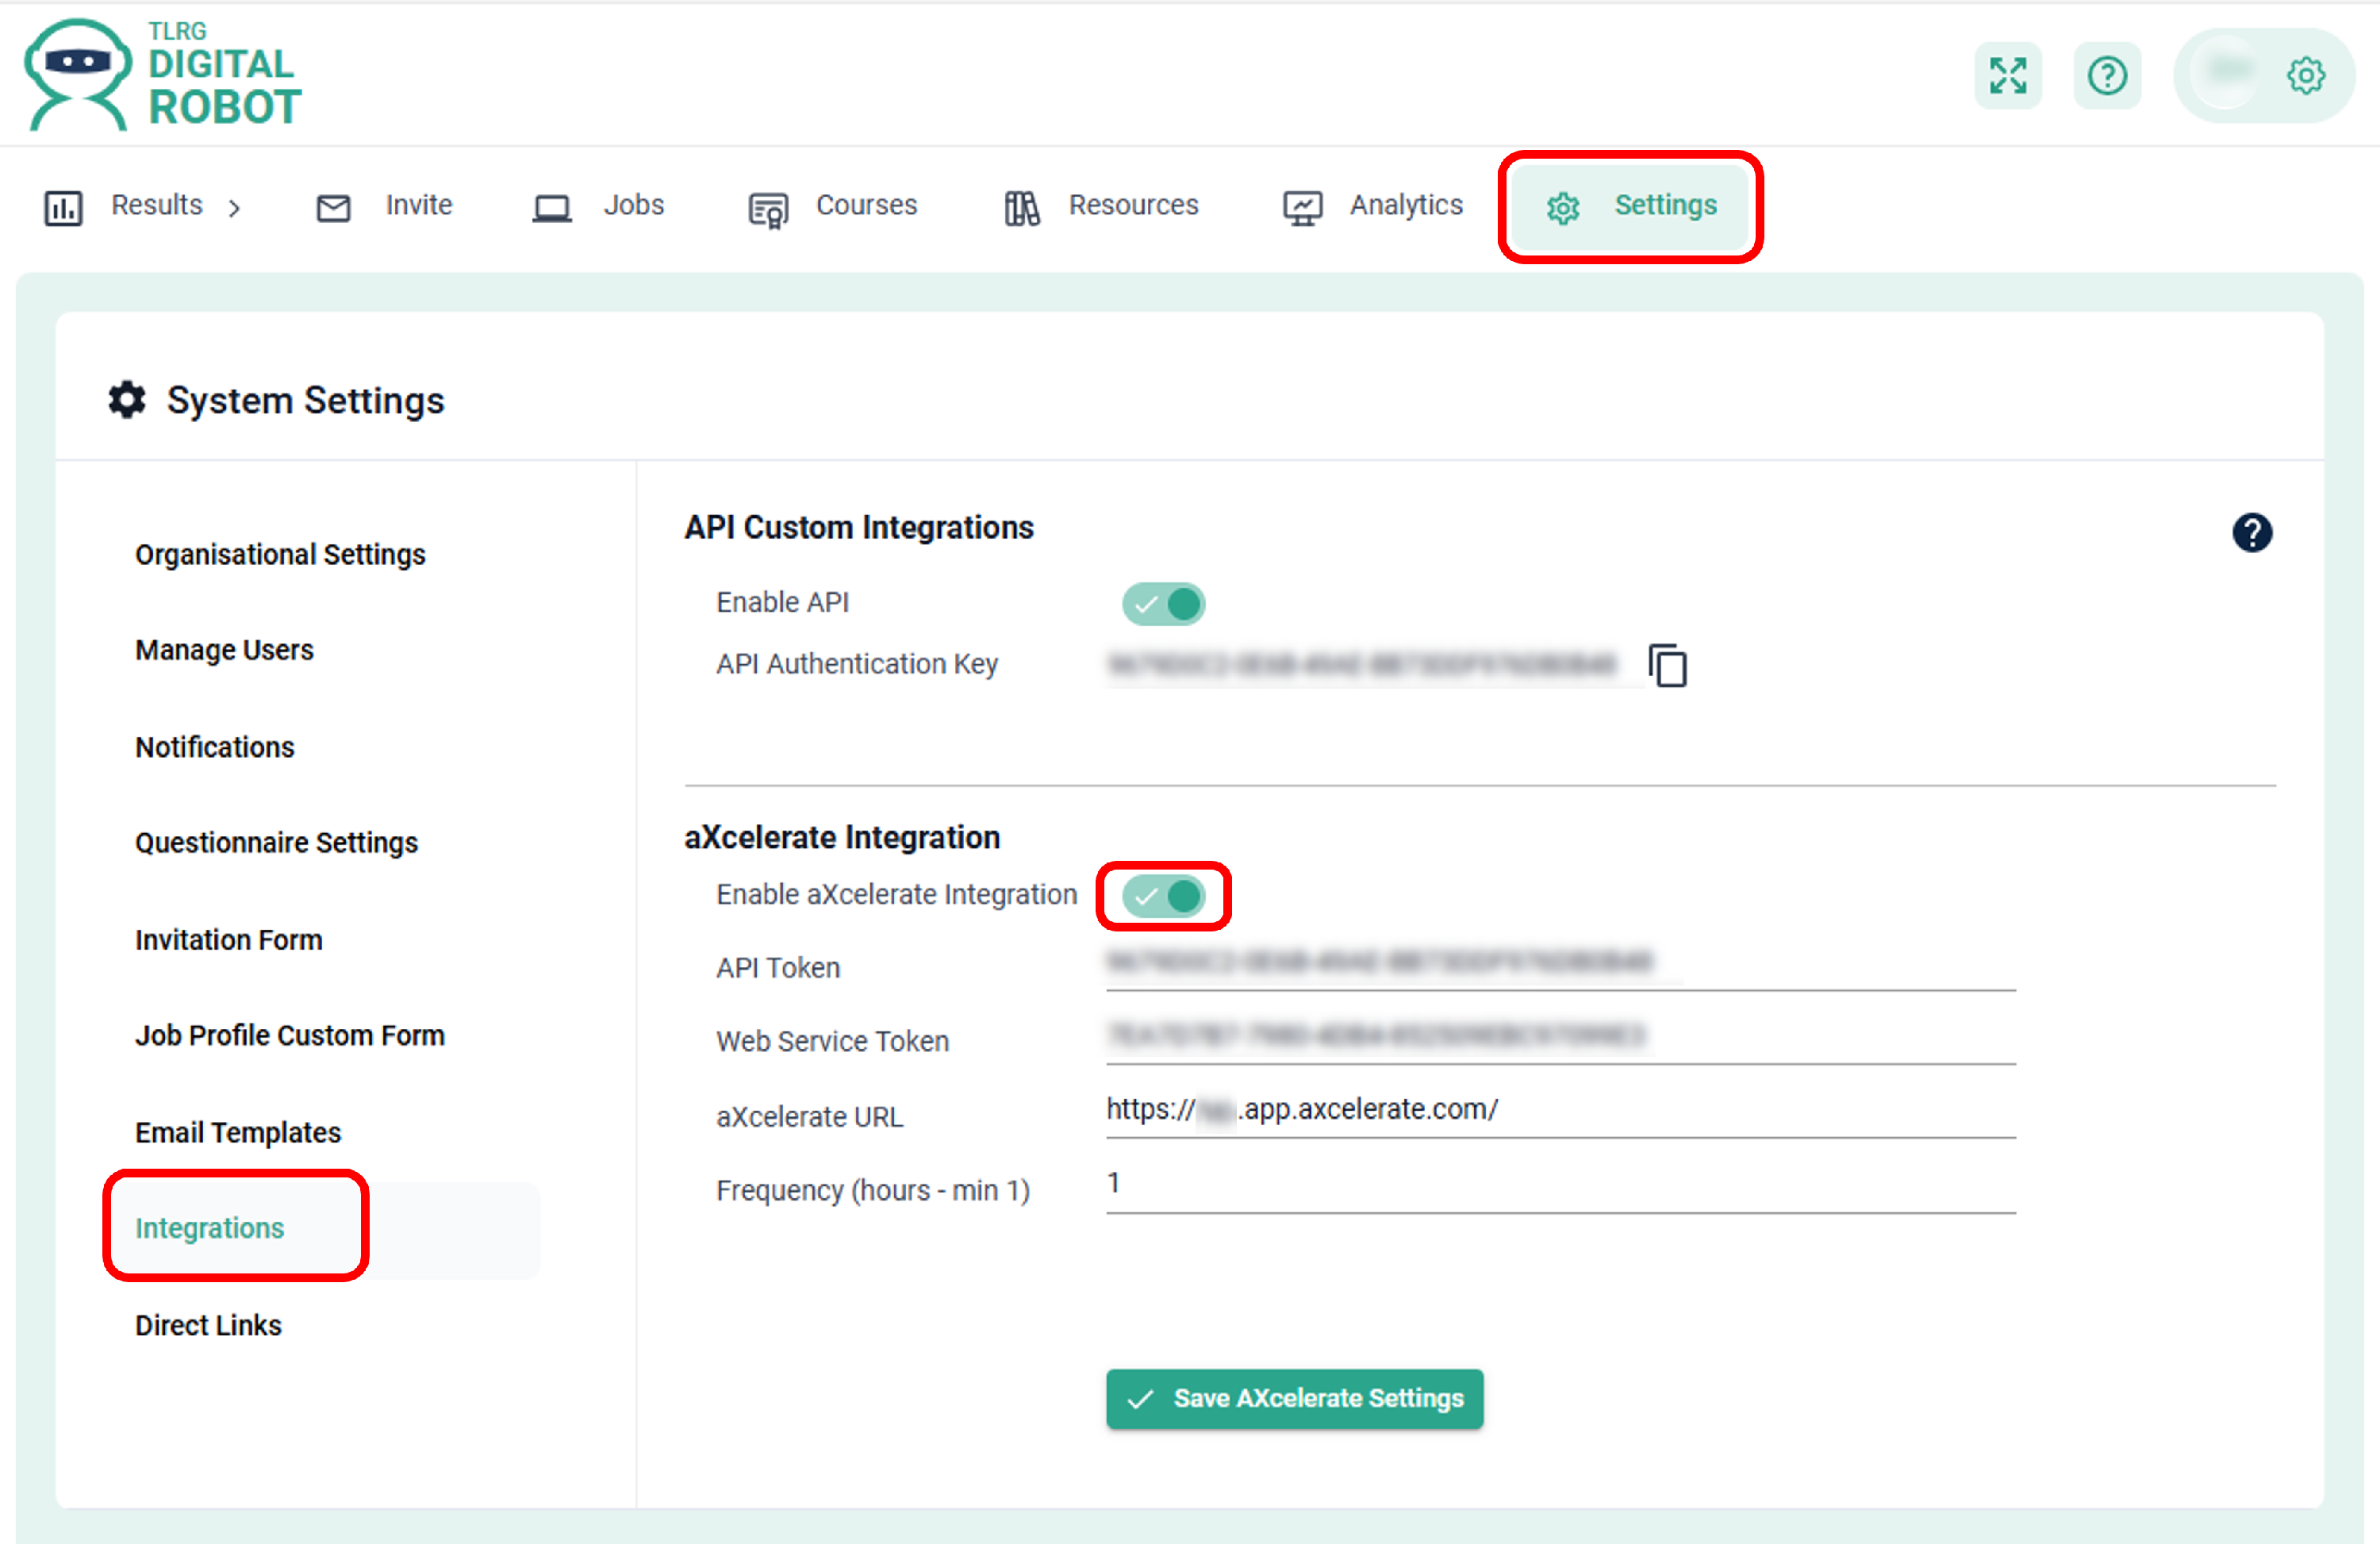Click the Jobs laptop icon
This screenshot has height=1544, width=2380.
pyautogui.click(x=551, y=208)
